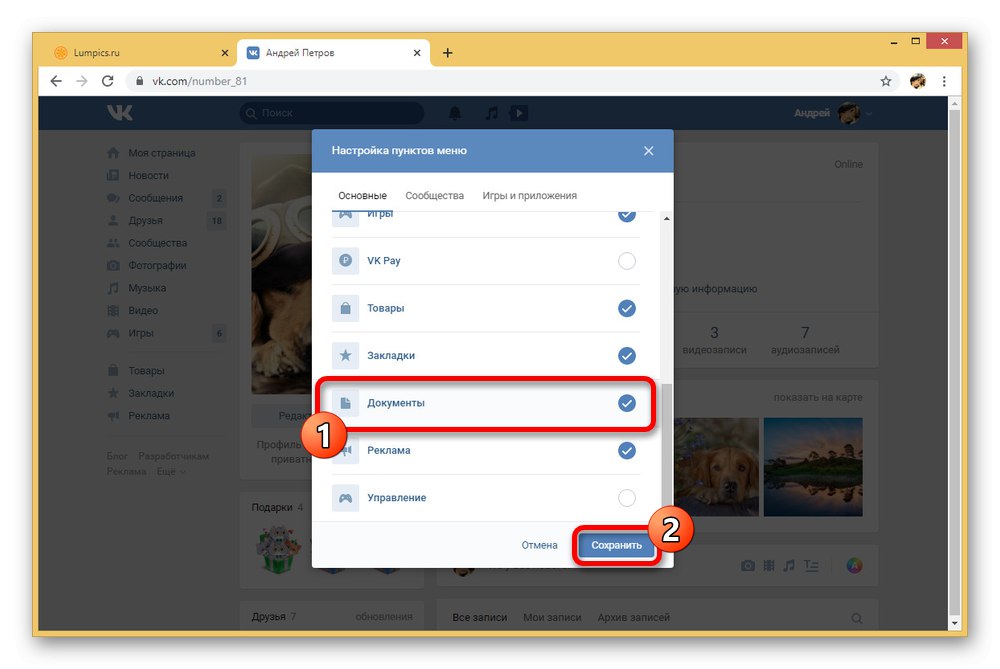Click the text article icon in post box
1000x669 pixels.
pos(811,566)
